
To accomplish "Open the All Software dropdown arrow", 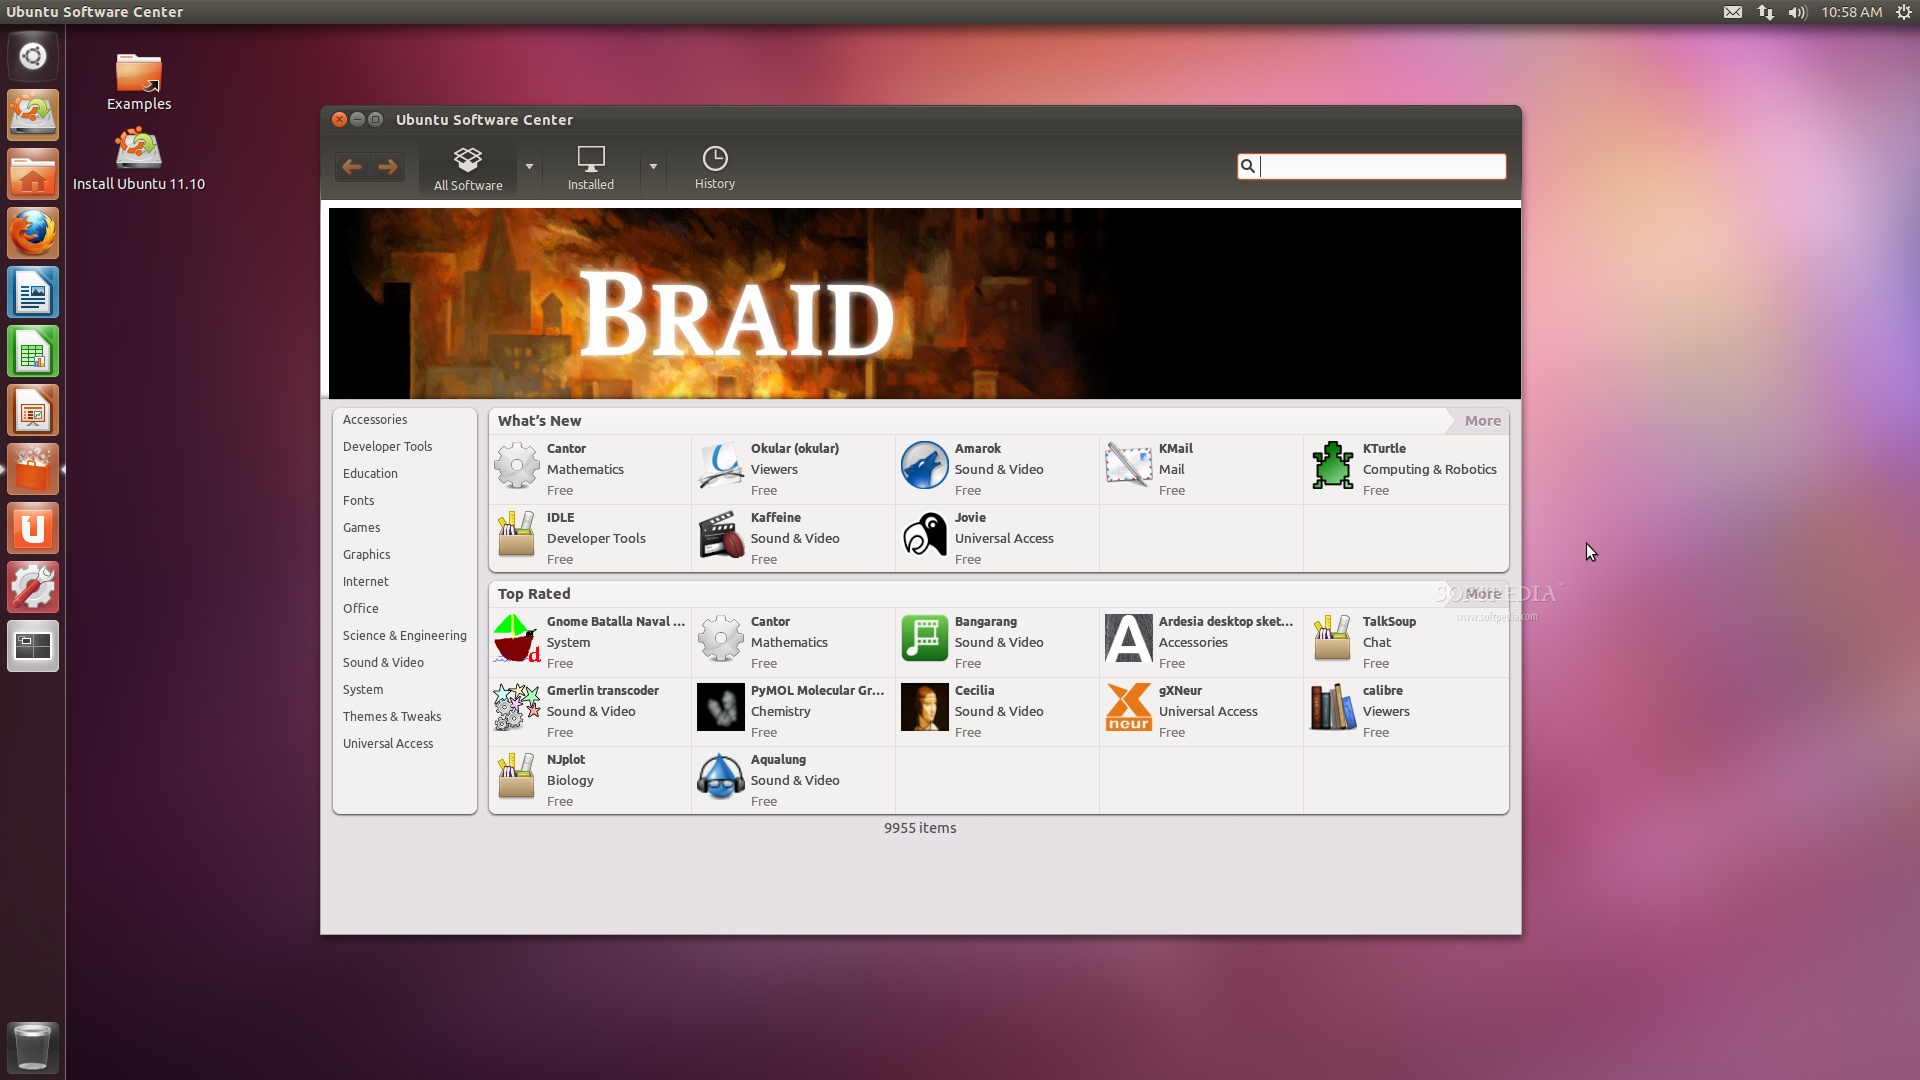I will pyautogui.click(x=529, y=167).
